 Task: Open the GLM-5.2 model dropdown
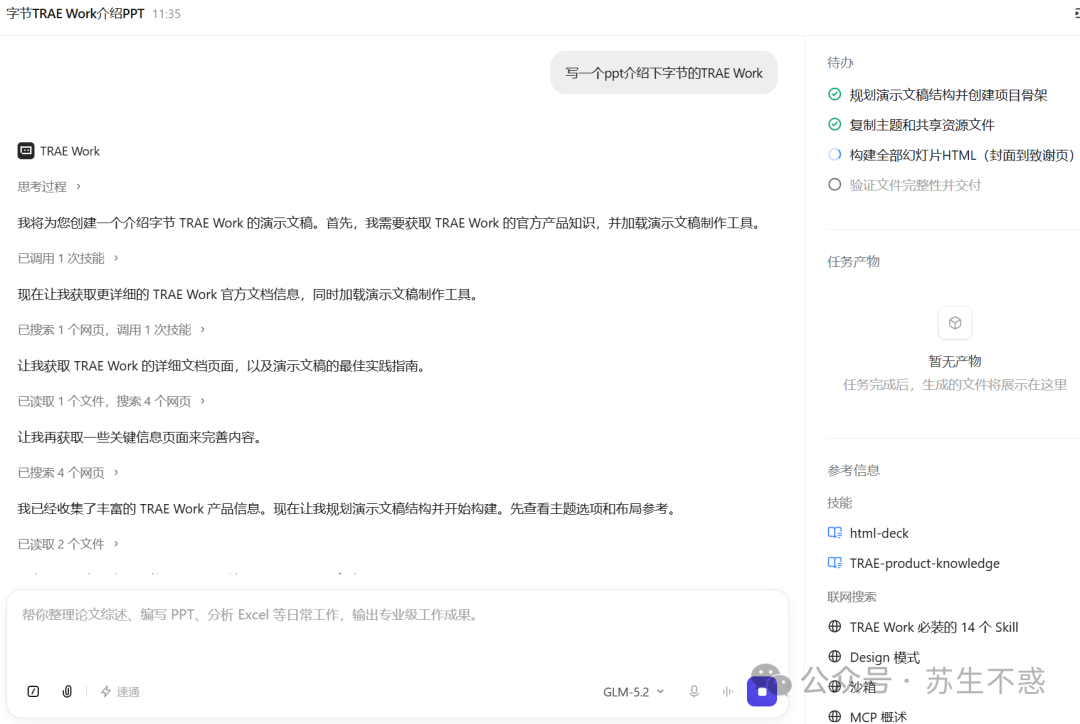coord(634,692)
